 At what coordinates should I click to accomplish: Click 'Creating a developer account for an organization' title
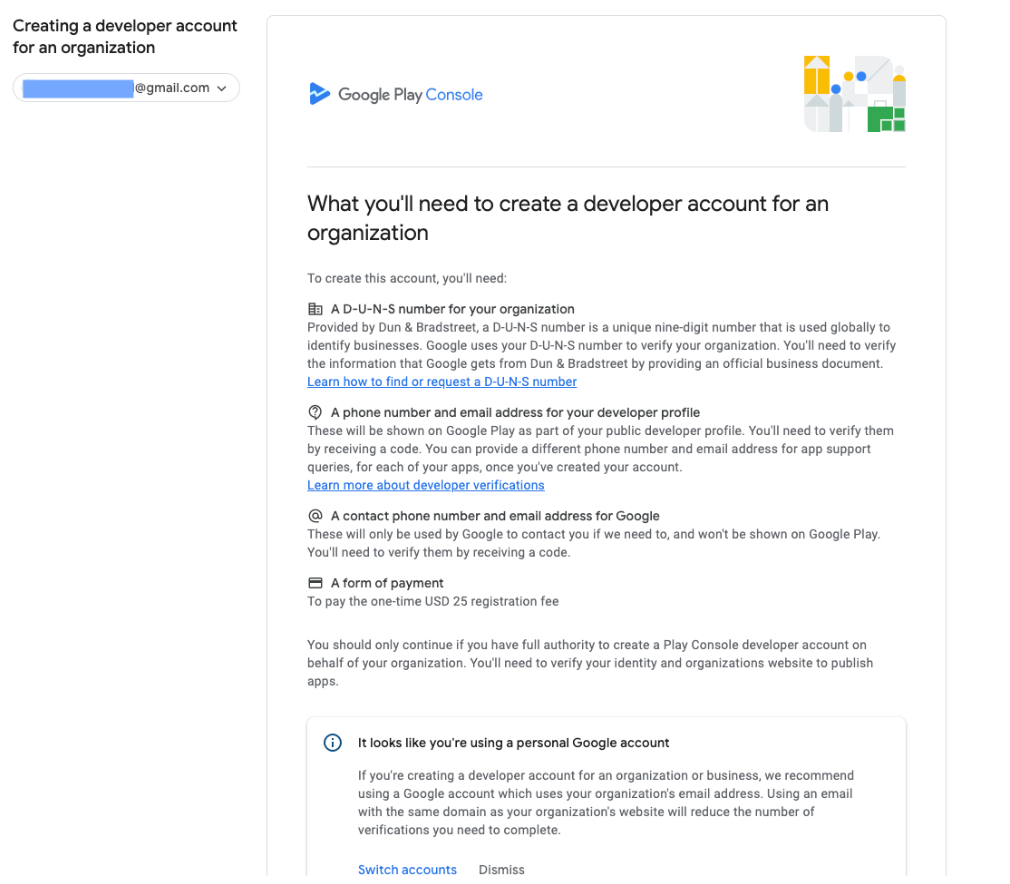tap(125, 37)
